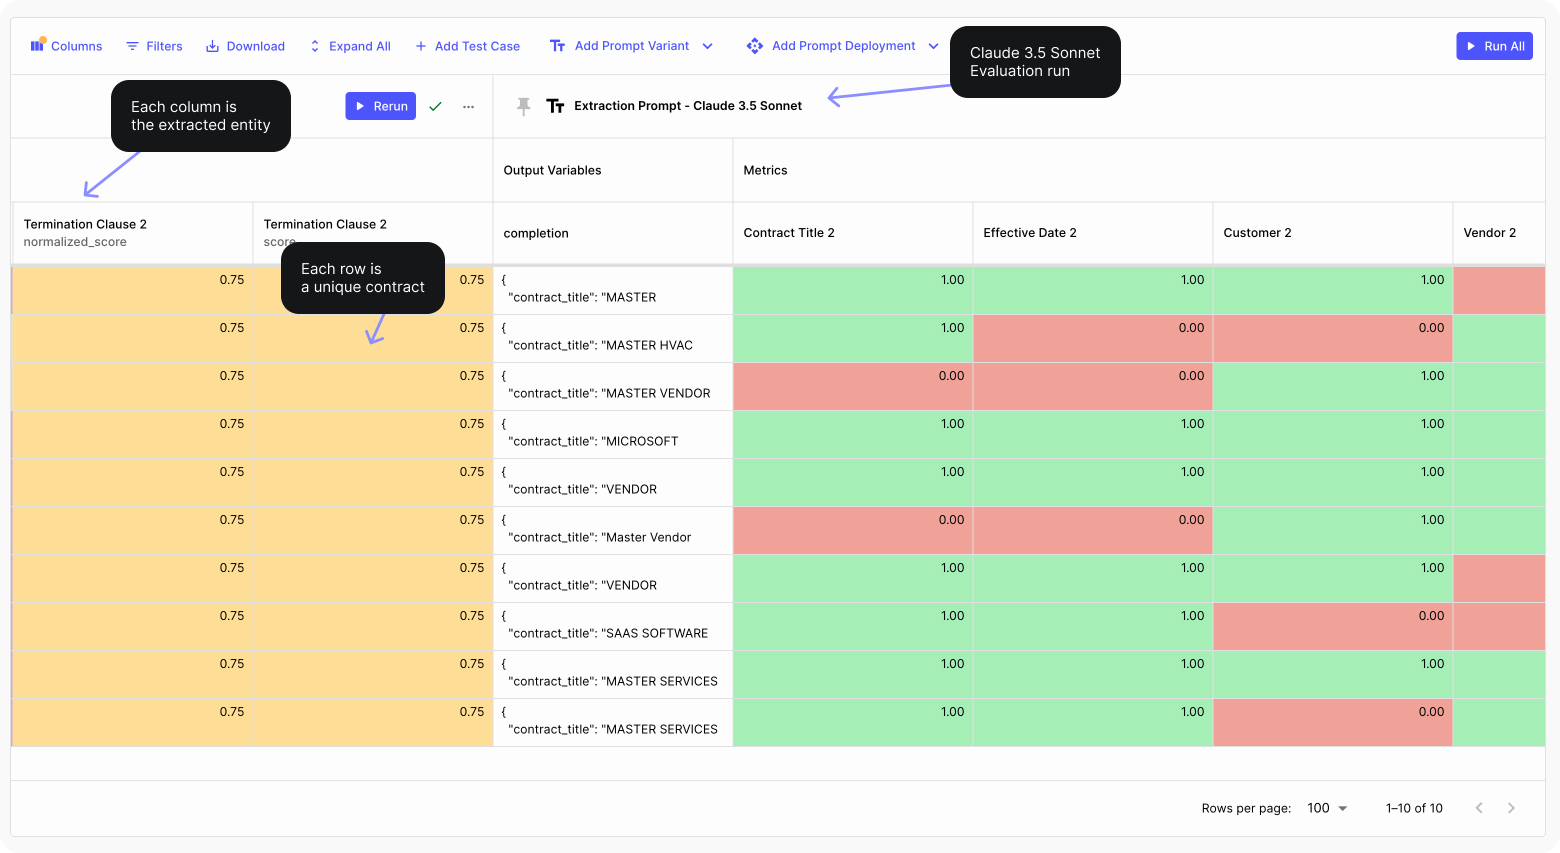Click the Rerun button
The height and width of the screenshot is (853, 1560).
pos(380,106)
